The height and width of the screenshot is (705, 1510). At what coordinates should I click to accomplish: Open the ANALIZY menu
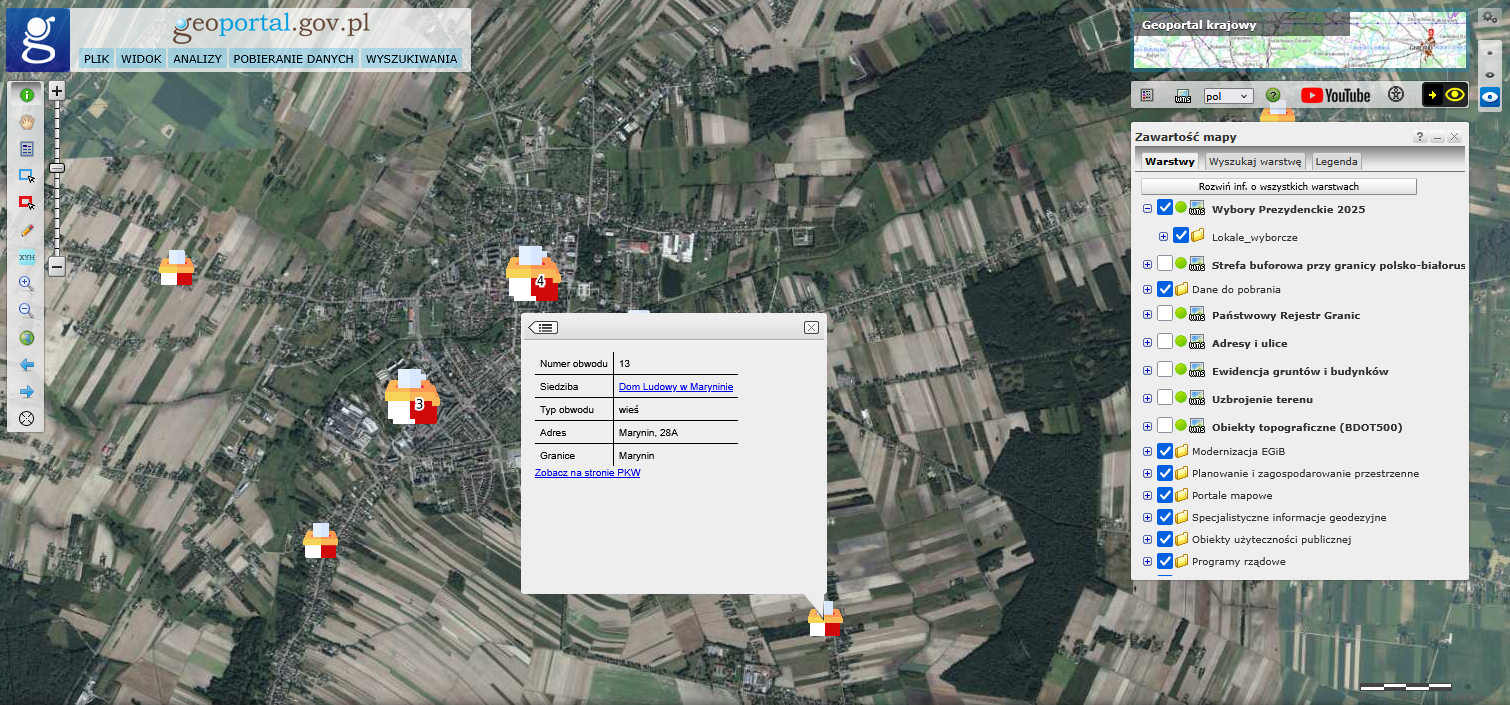(197, 59)
